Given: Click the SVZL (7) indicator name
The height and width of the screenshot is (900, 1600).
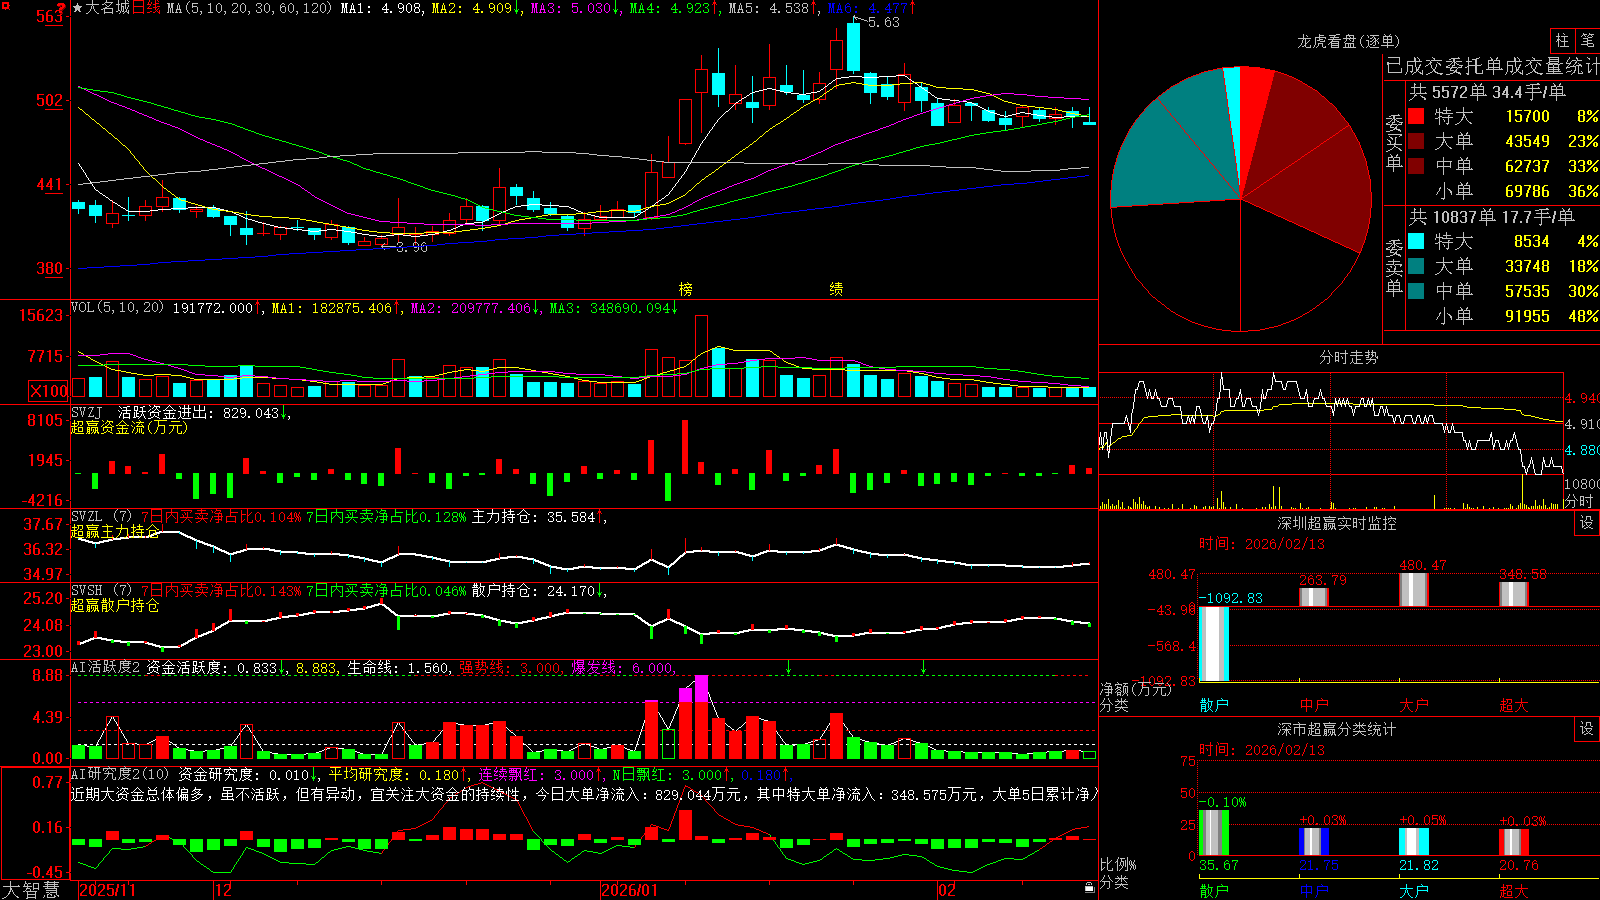Looking at the screenshot, I should [x=101, y=517].
